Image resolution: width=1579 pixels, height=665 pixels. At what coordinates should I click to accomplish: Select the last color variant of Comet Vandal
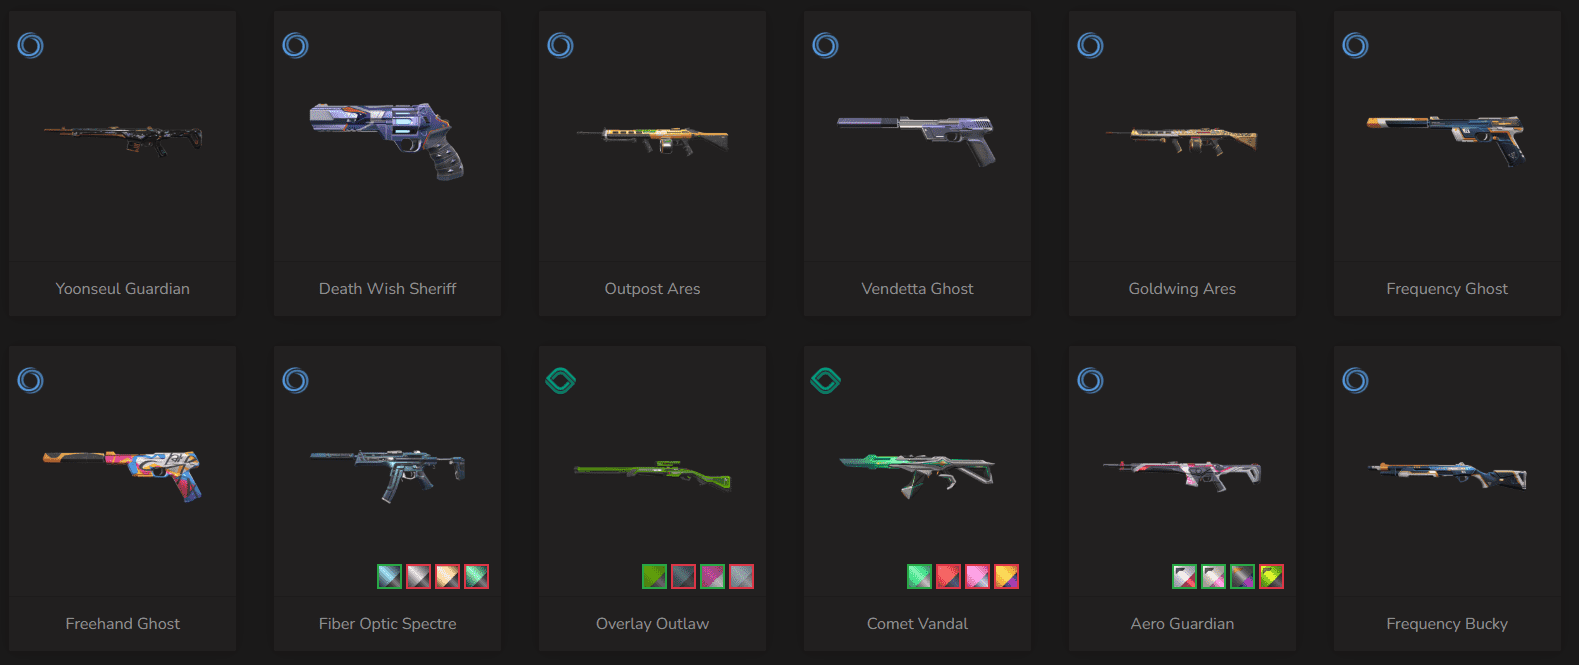click(x=1006, y=576)
